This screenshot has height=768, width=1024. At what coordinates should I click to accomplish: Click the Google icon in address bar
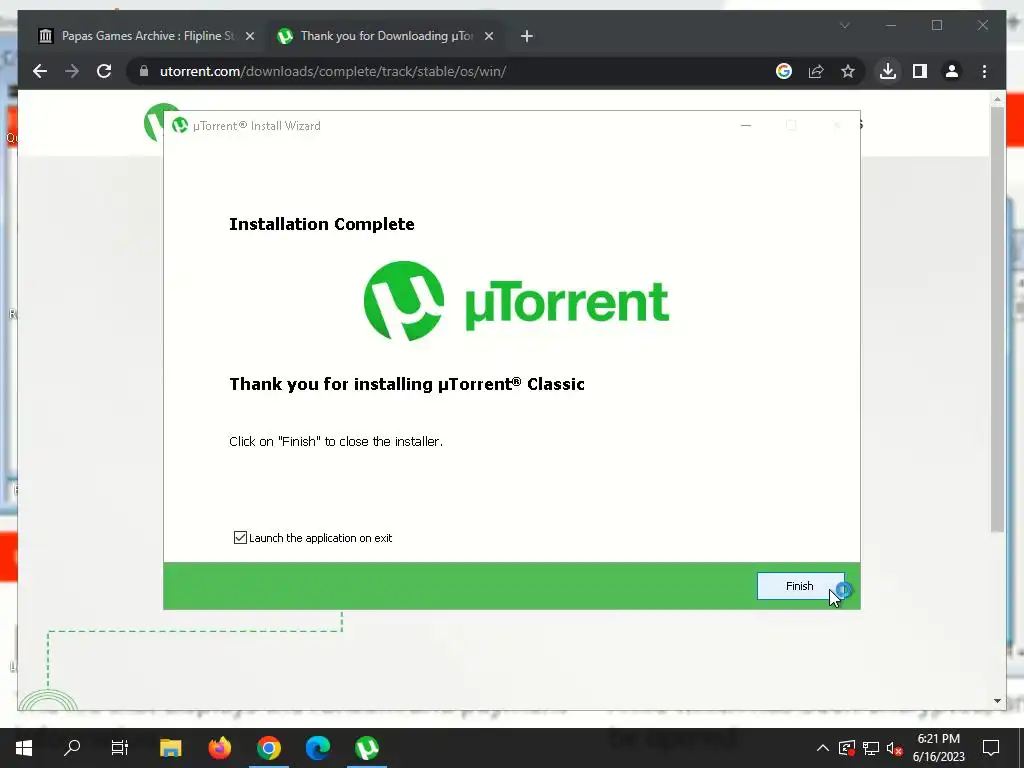(784, 71)
